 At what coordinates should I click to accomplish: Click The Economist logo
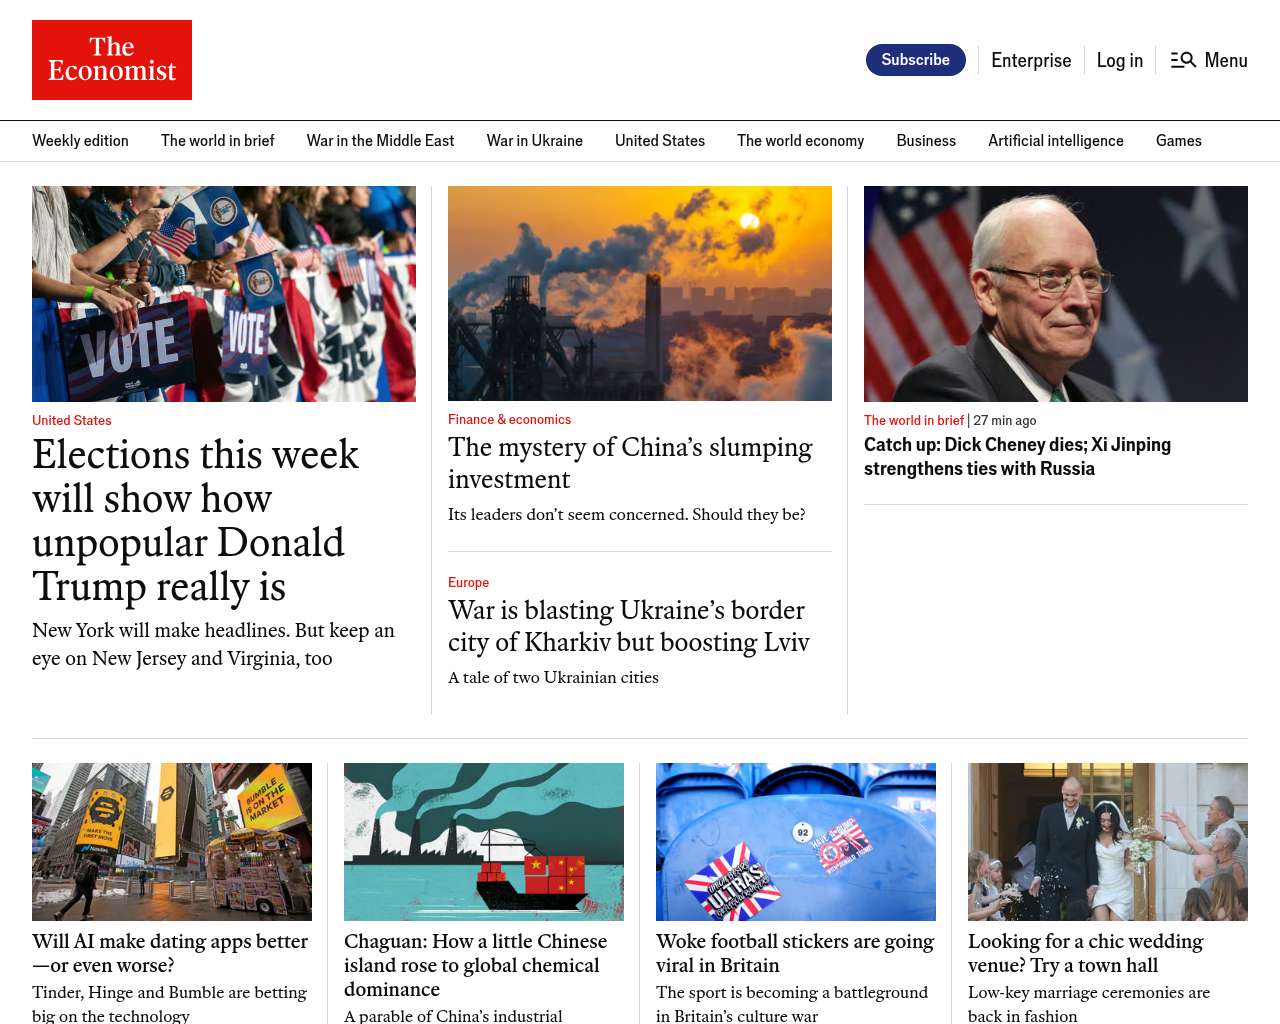112,60
